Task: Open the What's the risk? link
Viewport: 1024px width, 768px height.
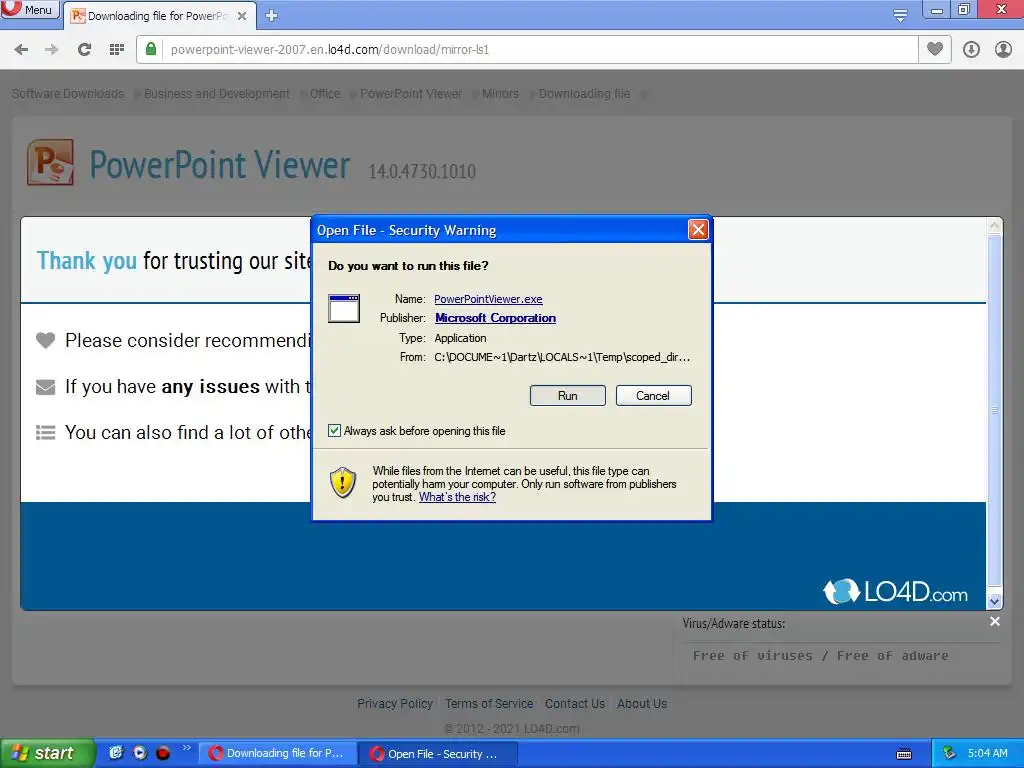Action: [457, 497]
